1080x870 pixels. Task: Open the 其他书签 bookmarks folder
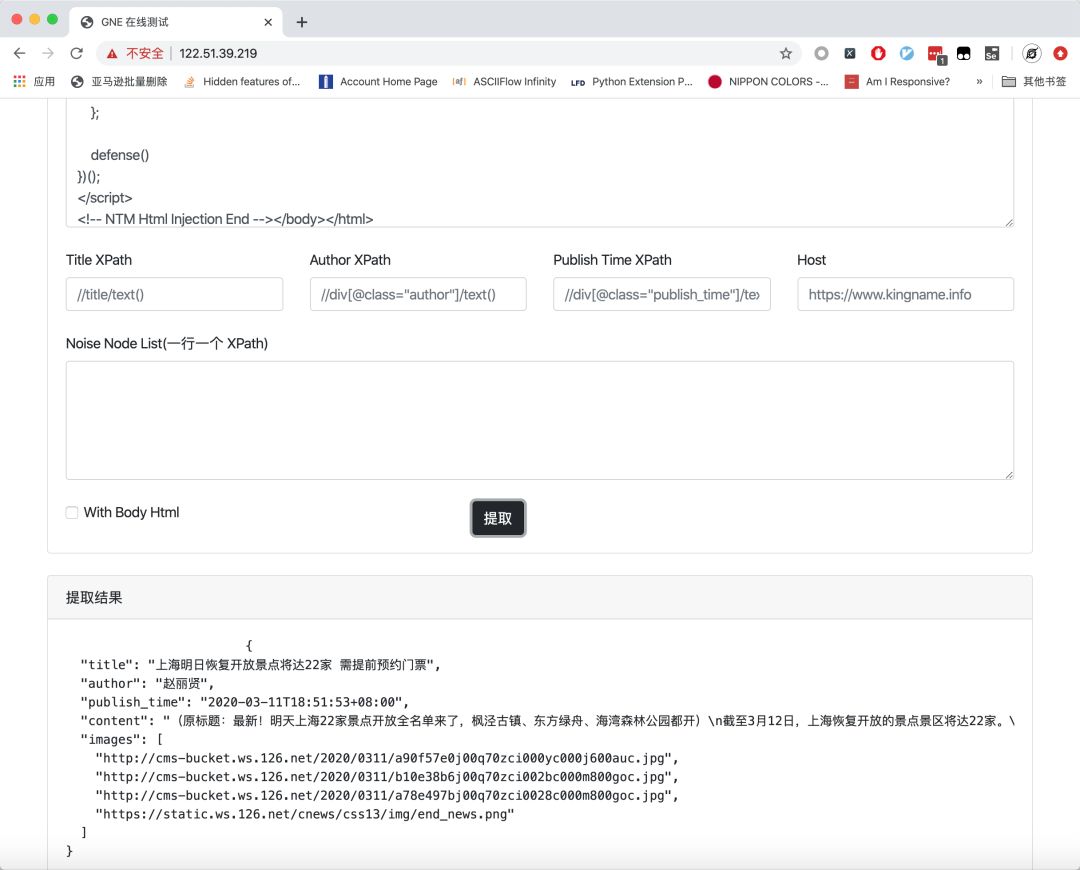point(1034,81)
